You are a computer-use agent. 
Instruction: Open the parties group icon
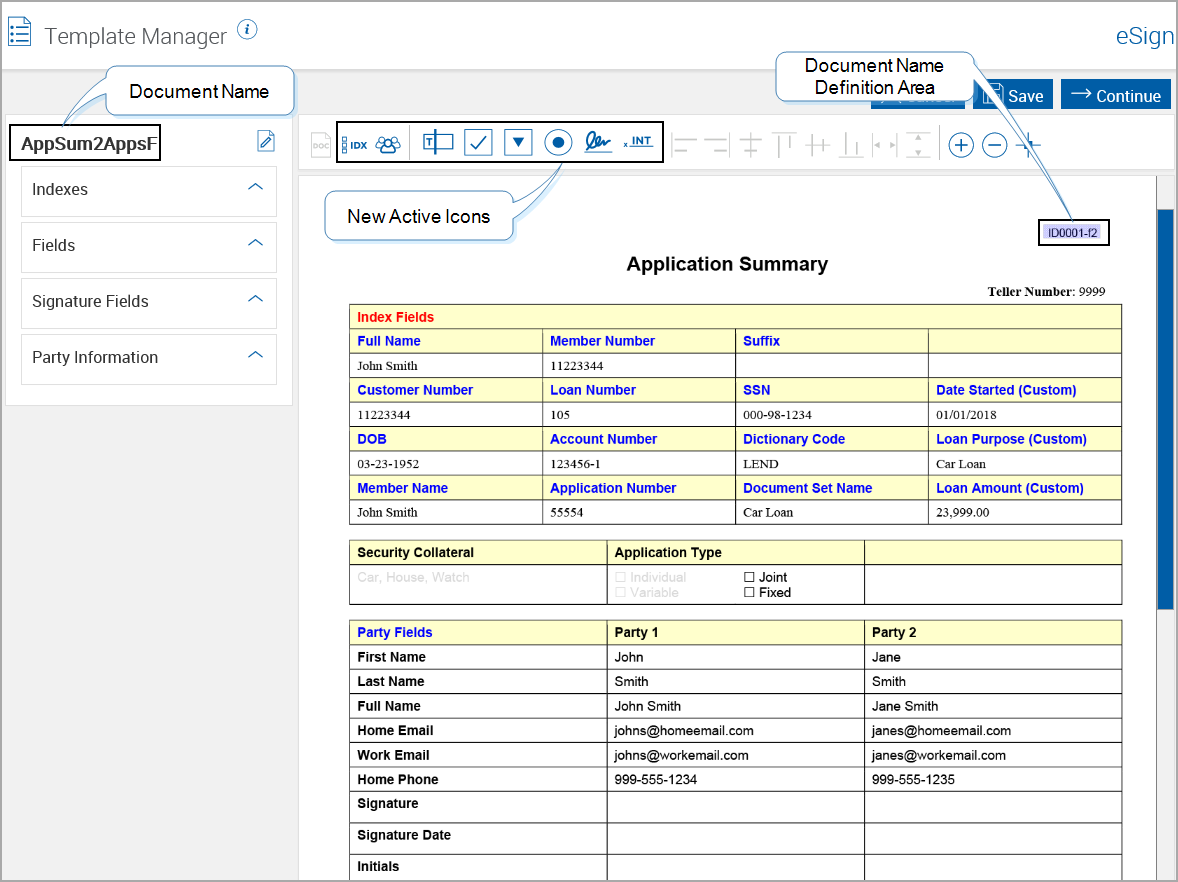coord(388,144)
